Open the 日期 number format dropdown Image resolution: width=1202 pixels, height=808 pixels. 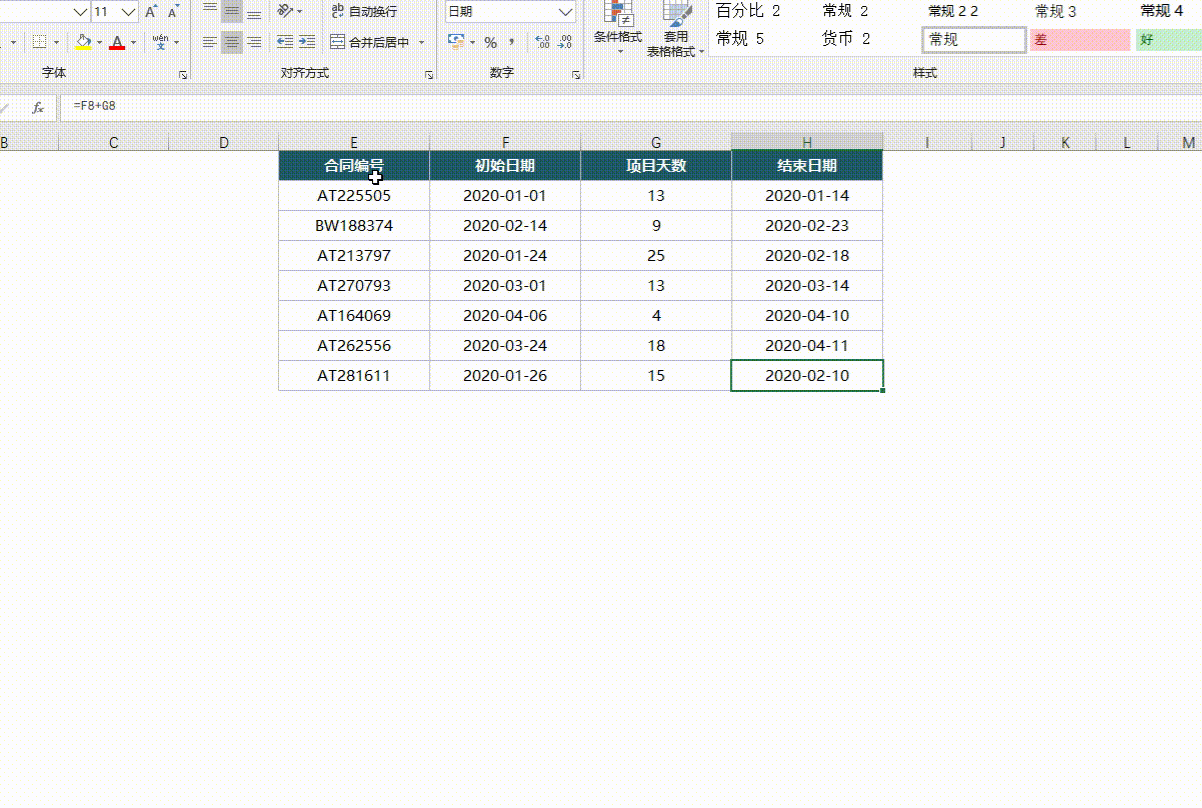click(x=566, y=12)
